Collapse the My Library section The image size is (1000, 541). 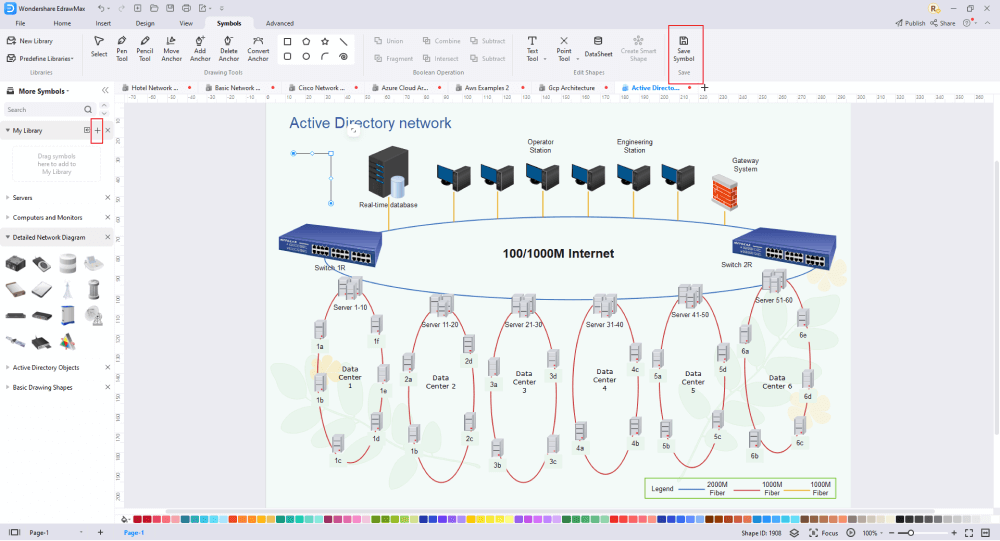pos(8,130)
